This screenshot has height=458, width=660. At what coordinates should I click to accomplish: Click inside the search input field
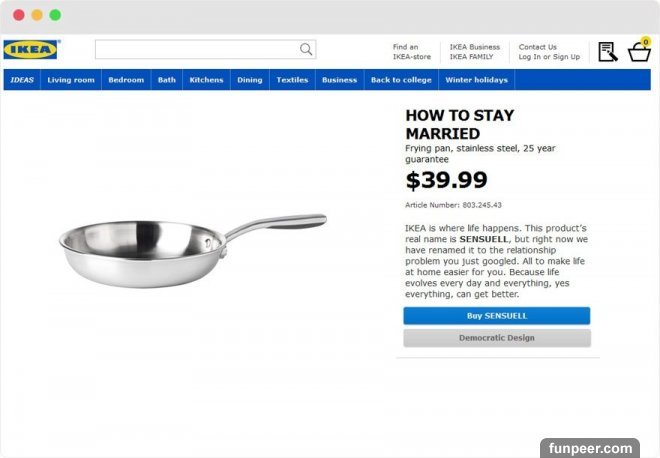click(x=197, y=49)
